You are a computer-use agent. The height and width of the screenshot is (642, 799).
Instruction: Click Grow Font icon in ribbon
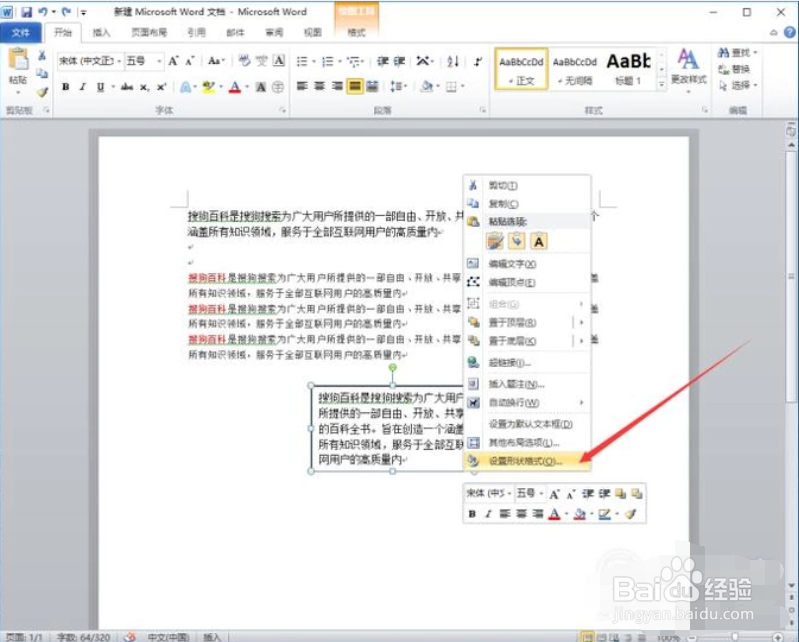[173, 61]
